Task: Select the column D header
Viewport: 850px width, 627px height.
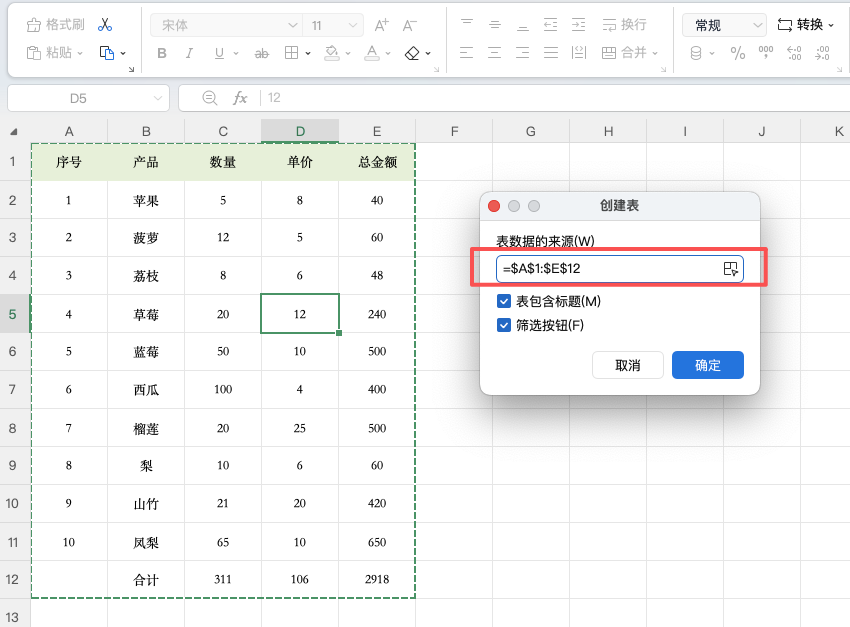Action: pos(300,132)
